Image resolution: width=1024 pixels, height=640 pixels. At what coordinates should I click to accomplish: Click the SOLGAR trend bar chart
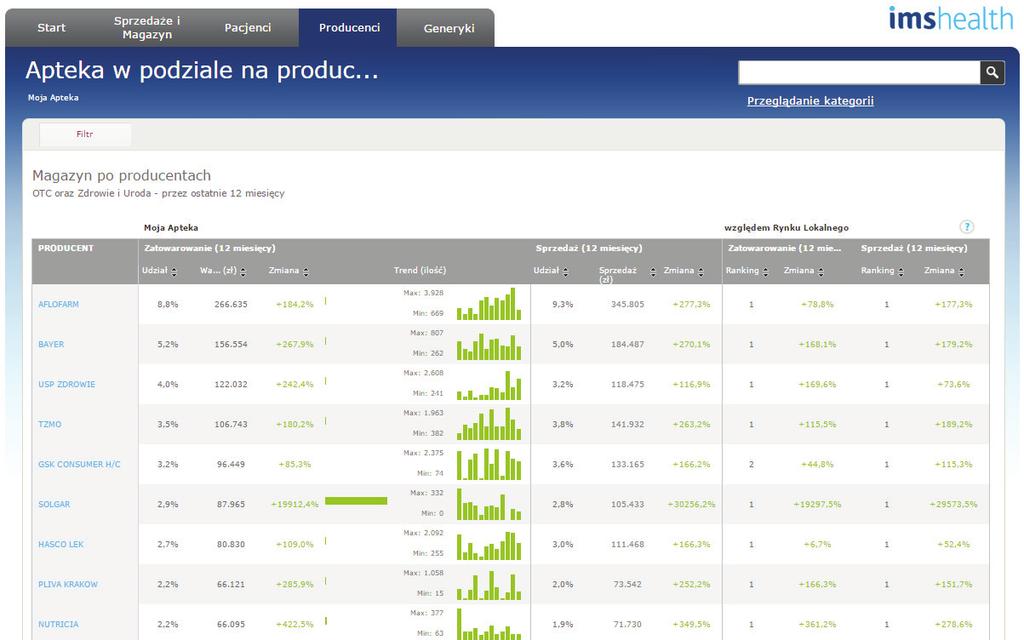(x=489, y=504)
